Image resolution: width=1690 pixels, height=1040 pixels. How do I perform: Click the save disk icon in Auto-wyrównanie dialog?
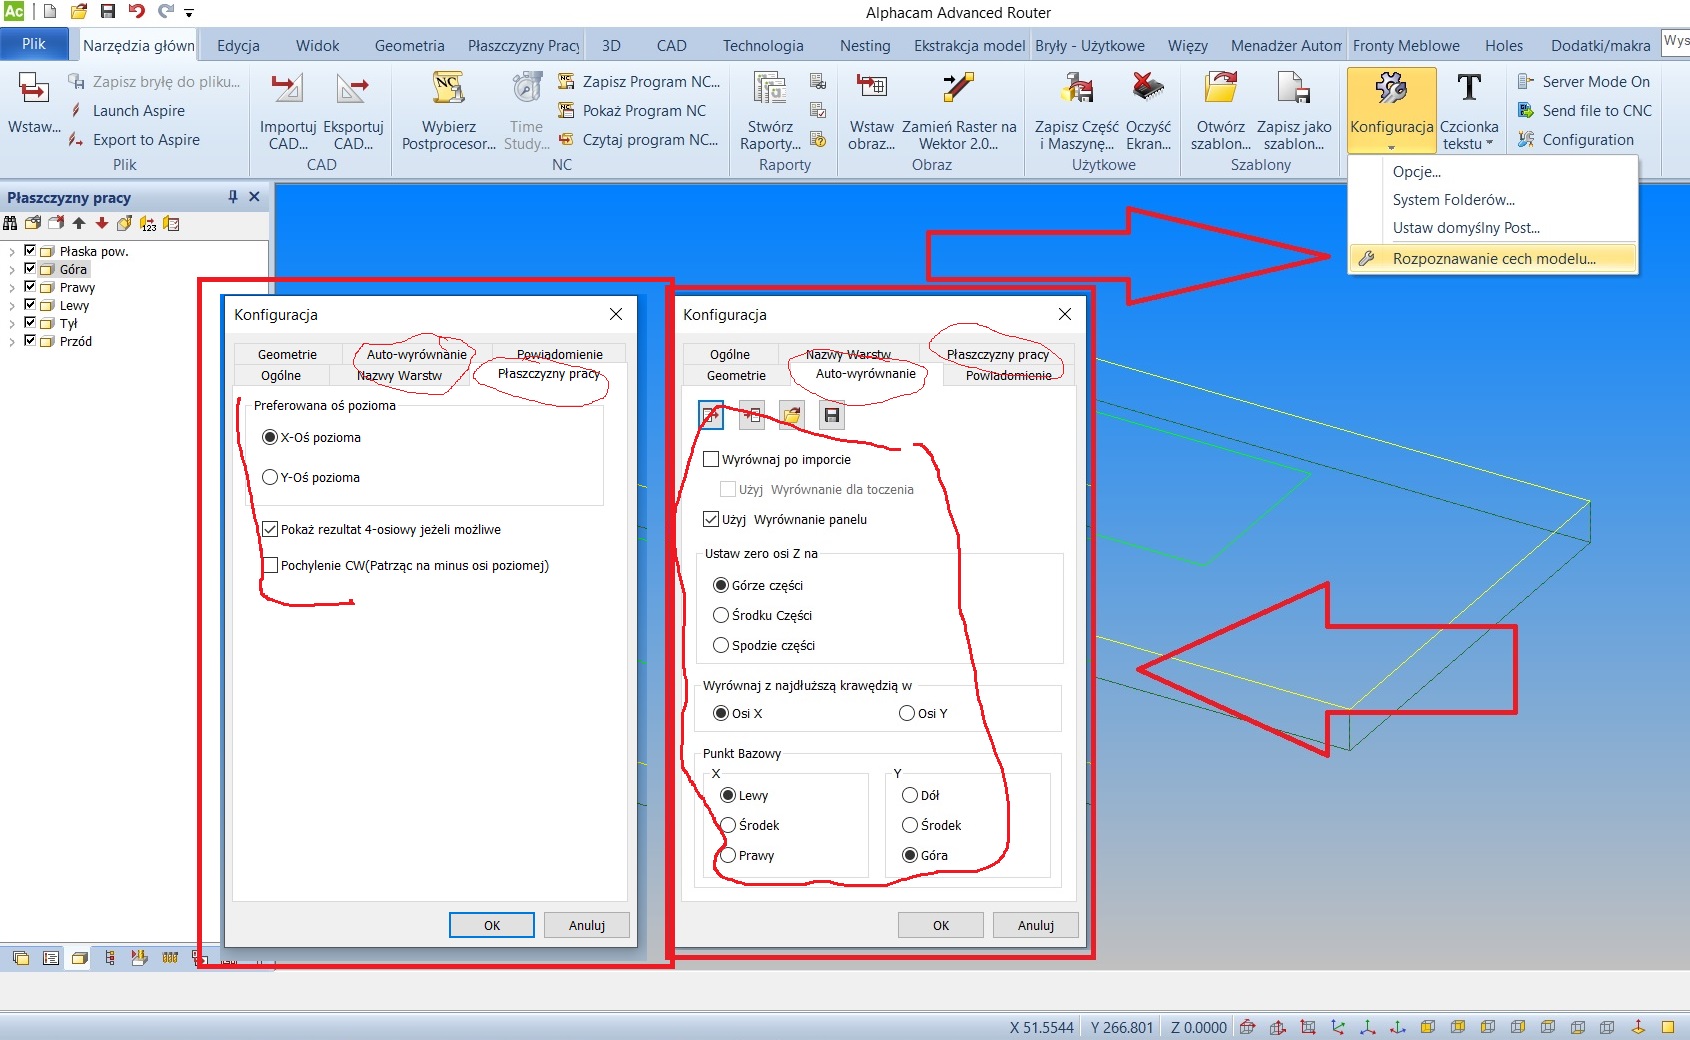[831, 415]
